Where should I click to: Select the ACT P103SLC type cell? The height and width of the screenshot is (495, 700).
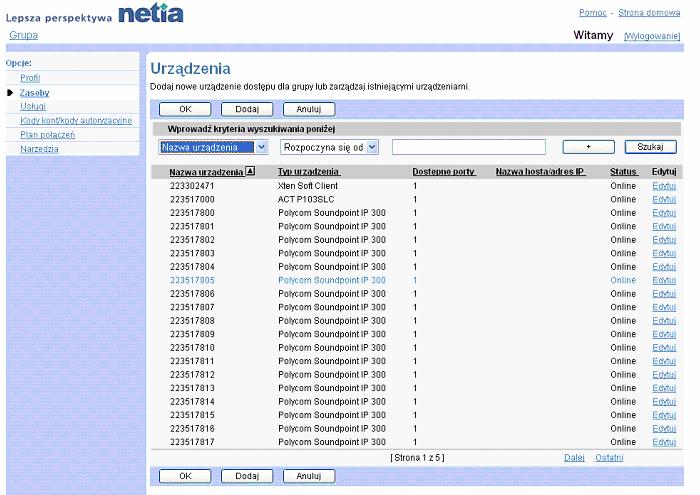306,200
